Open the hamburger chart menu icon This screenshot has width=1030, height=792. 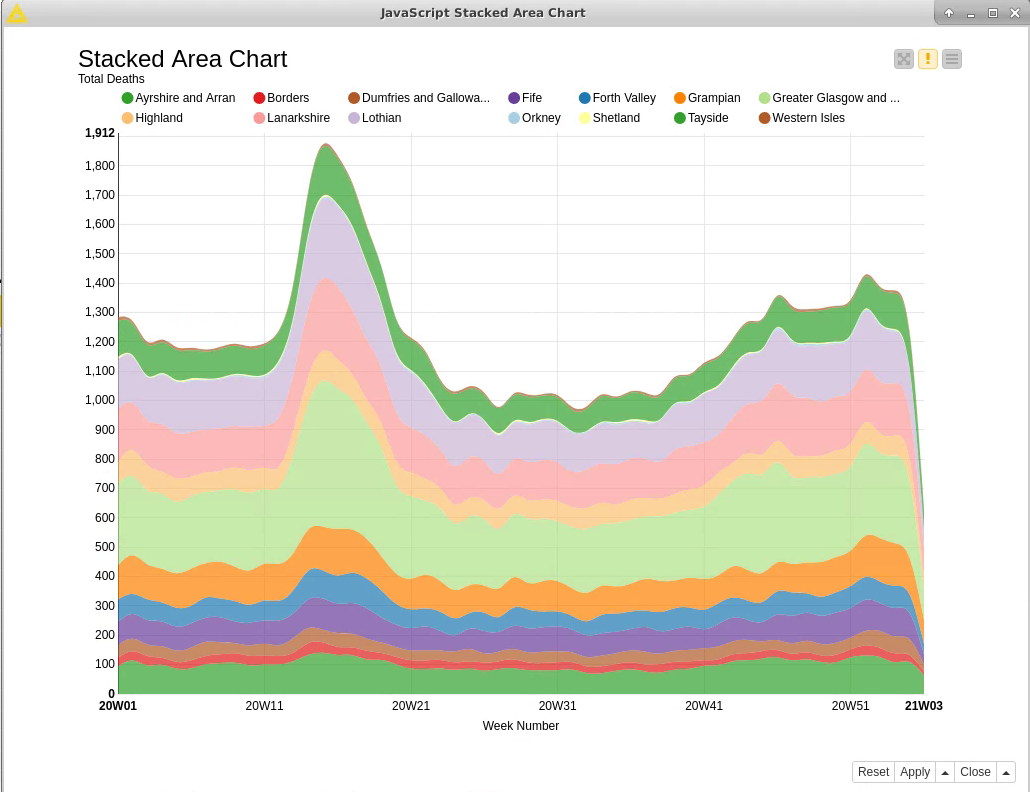pyautogui.click(x=951, y=59)
